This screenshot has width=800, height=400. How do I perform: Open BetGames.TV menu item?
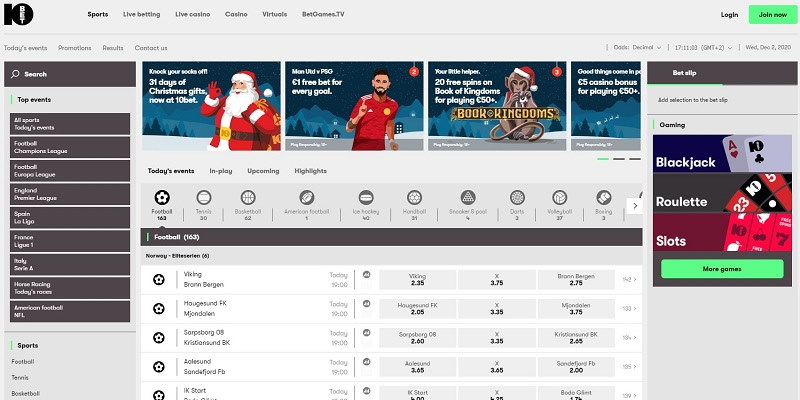tap(323, 14)
